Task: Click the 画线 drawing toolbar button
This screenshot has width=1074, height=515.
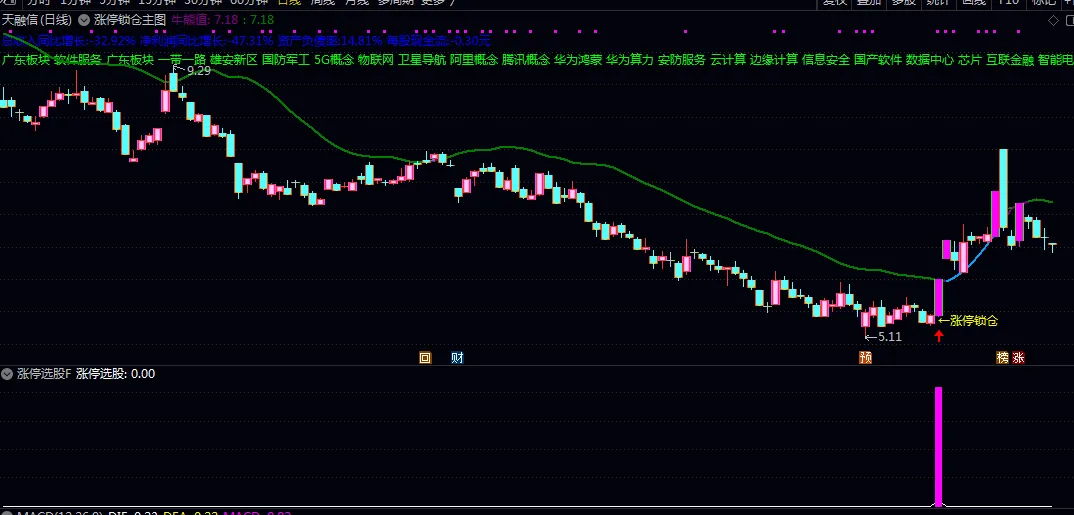Action: [x=973, y=3]
